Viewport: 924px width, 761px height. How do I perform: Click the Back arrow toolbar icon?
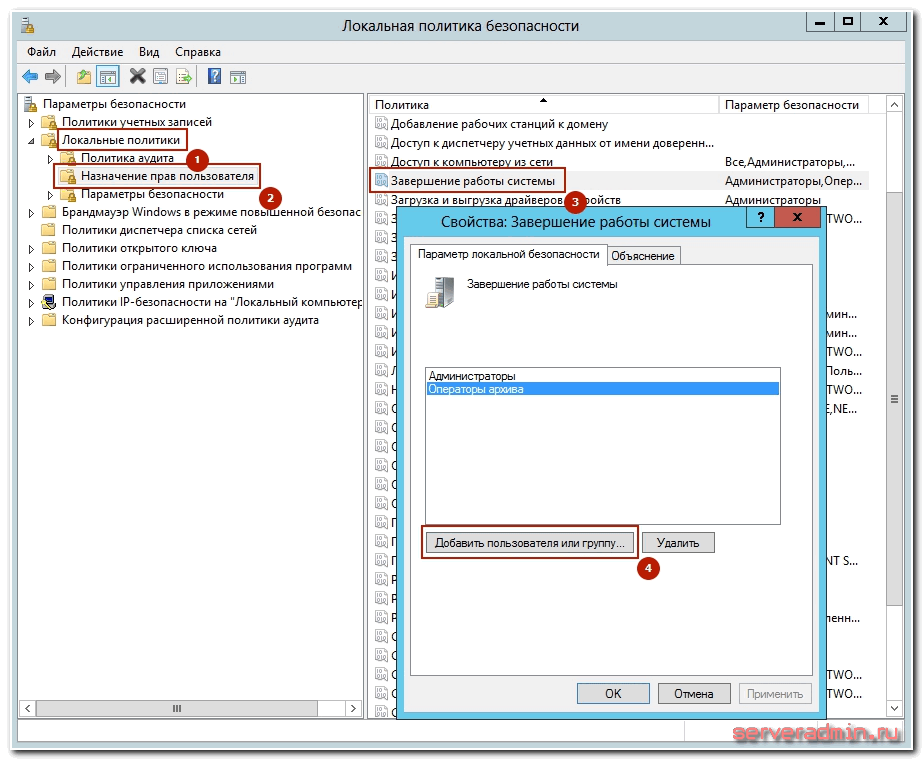click(30, 77)
